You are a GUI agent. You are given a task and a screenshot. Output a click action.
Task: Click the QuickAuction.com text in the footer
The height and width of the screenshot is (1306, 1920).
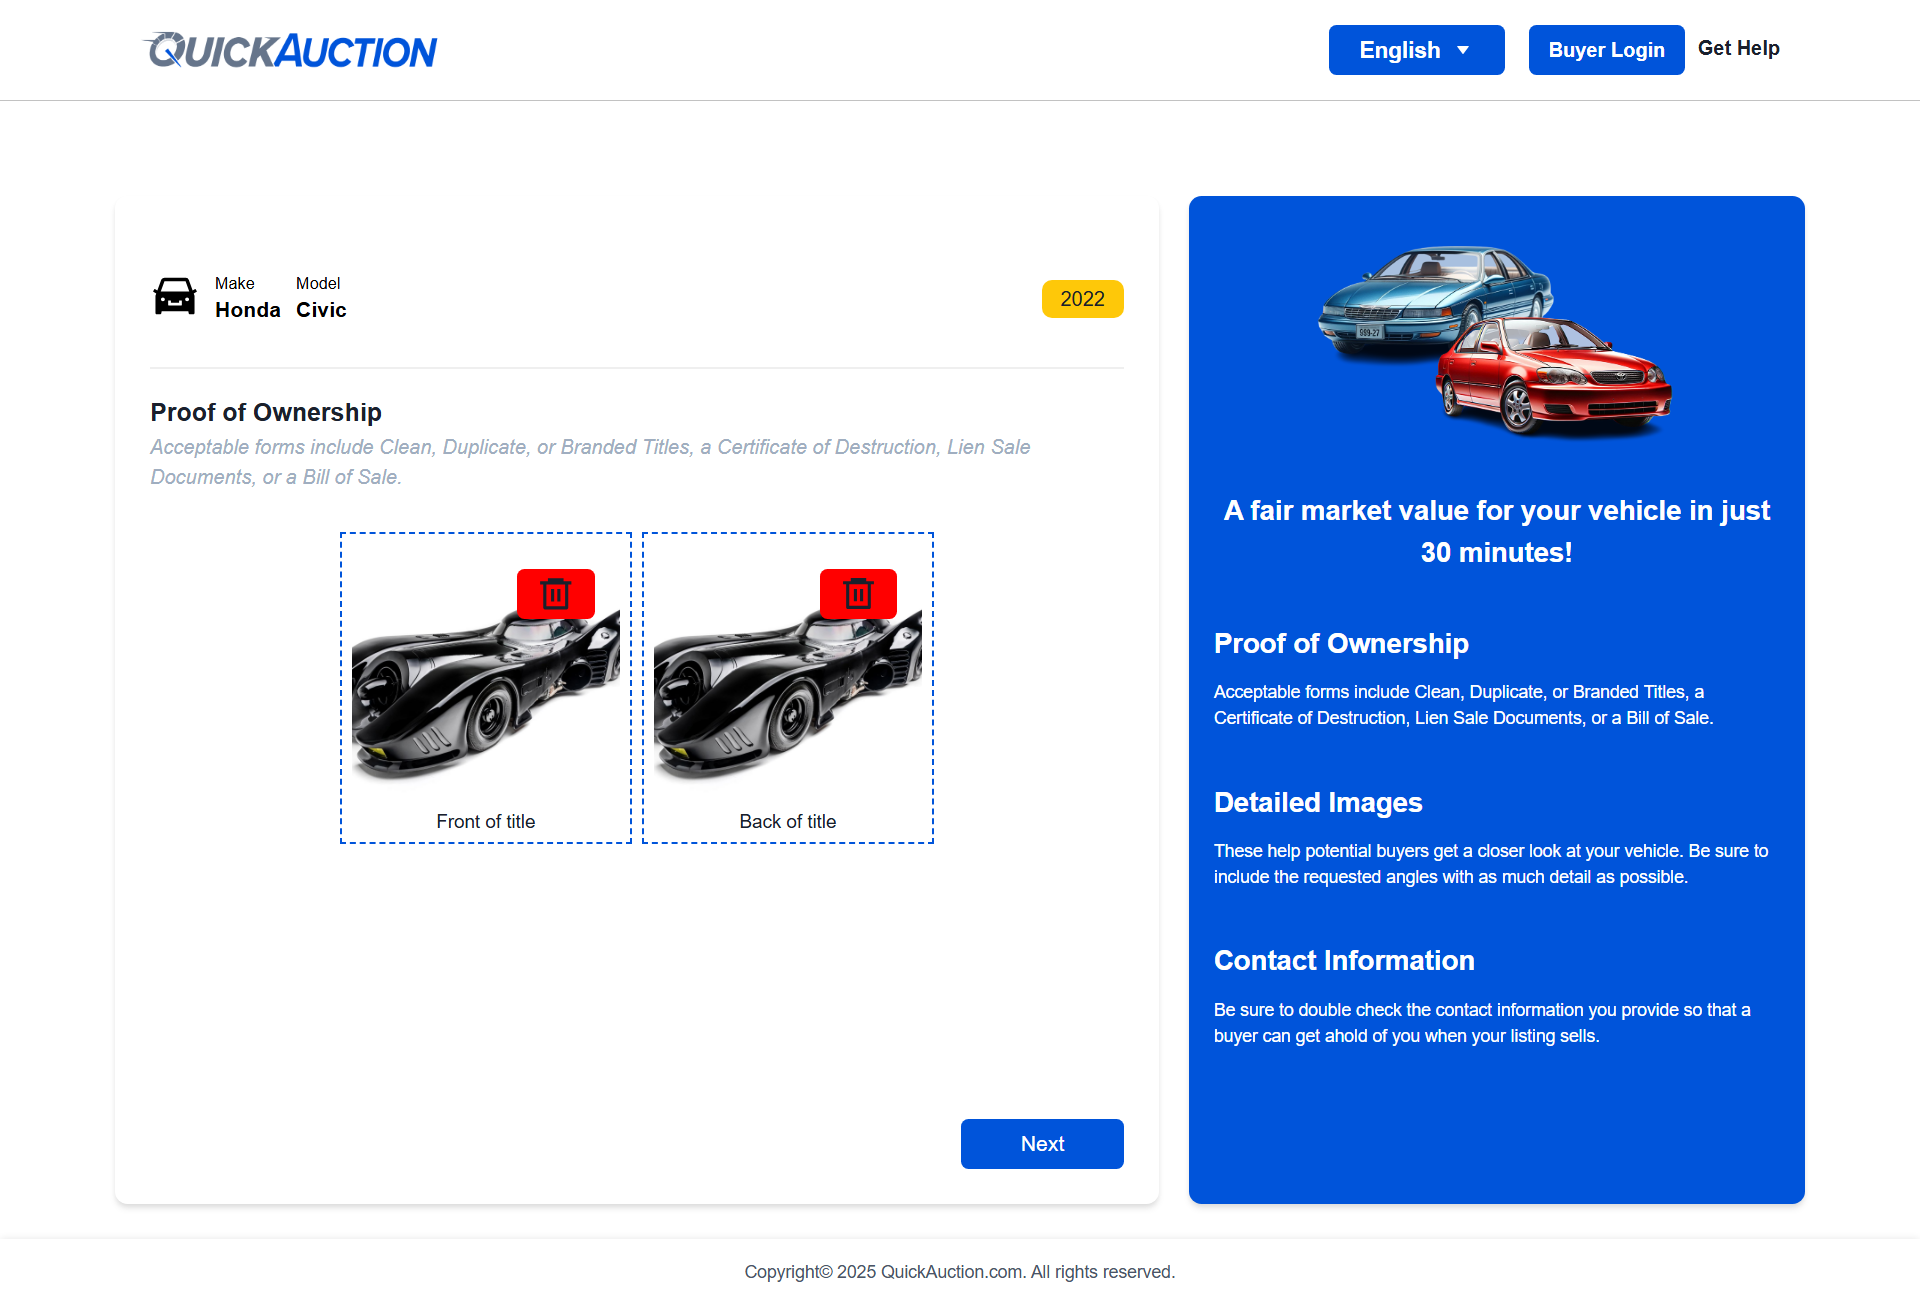[950, 1271]
